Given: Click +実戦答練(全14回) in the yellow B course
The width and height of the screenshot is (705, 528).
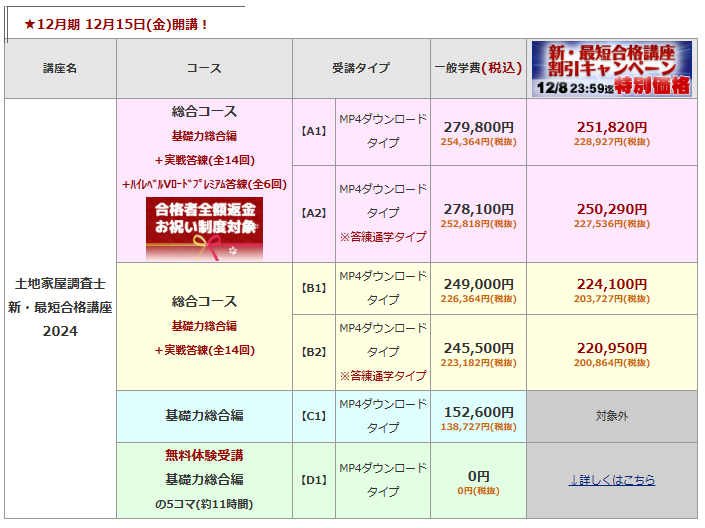Looking at the screenshot, I should click(x=205, y=350).
